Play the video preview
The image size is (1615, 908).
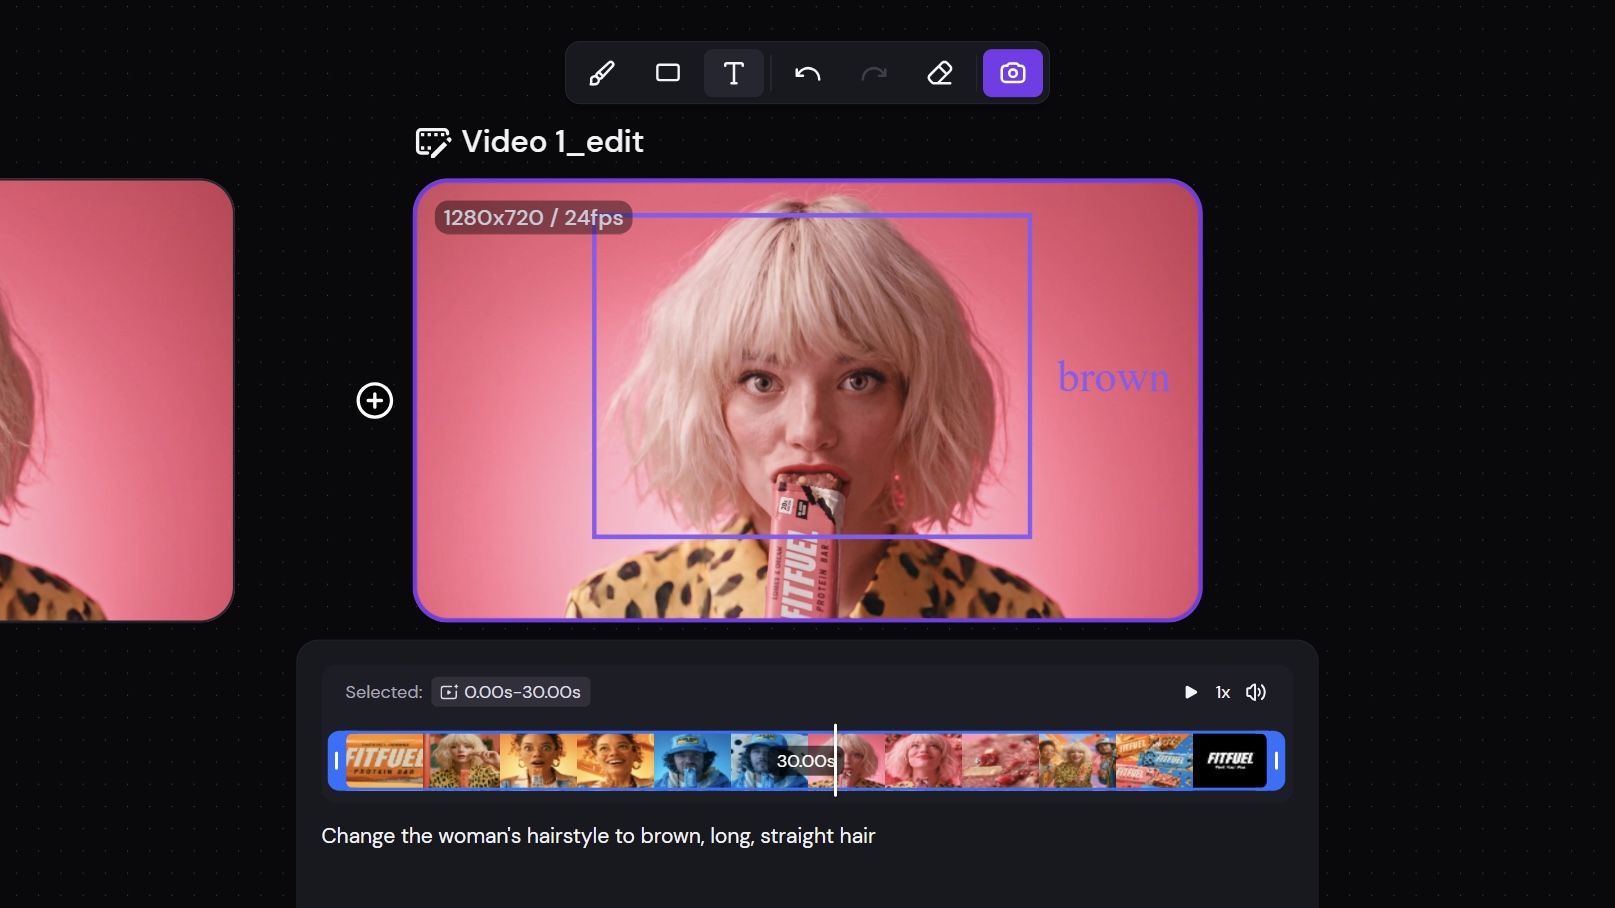pyautogui.click(x=1190, y=692)
